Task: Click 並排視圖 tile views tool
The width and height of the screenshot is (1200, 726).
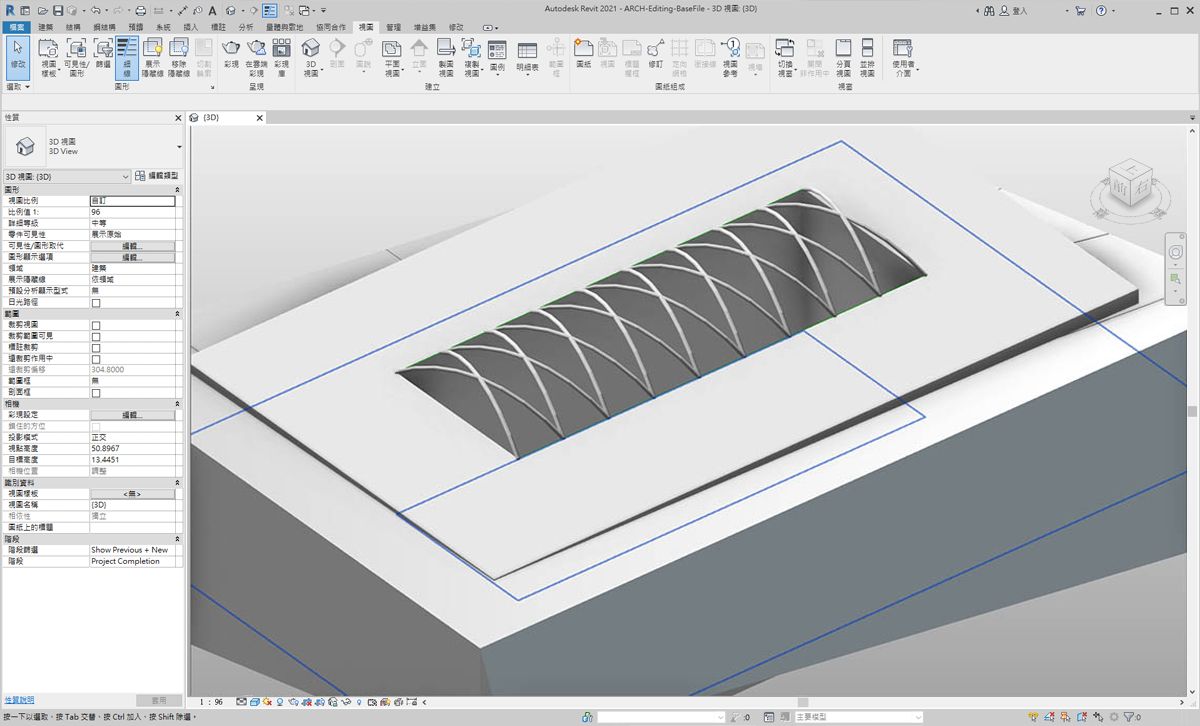Action: (867, 58)
